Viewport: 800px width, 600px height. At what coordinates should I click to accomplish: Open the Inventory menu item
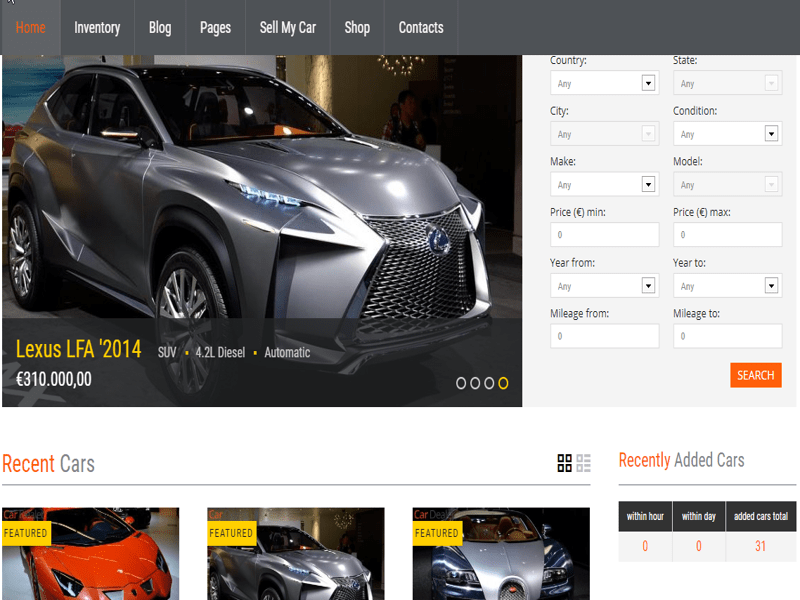[97, 28]
